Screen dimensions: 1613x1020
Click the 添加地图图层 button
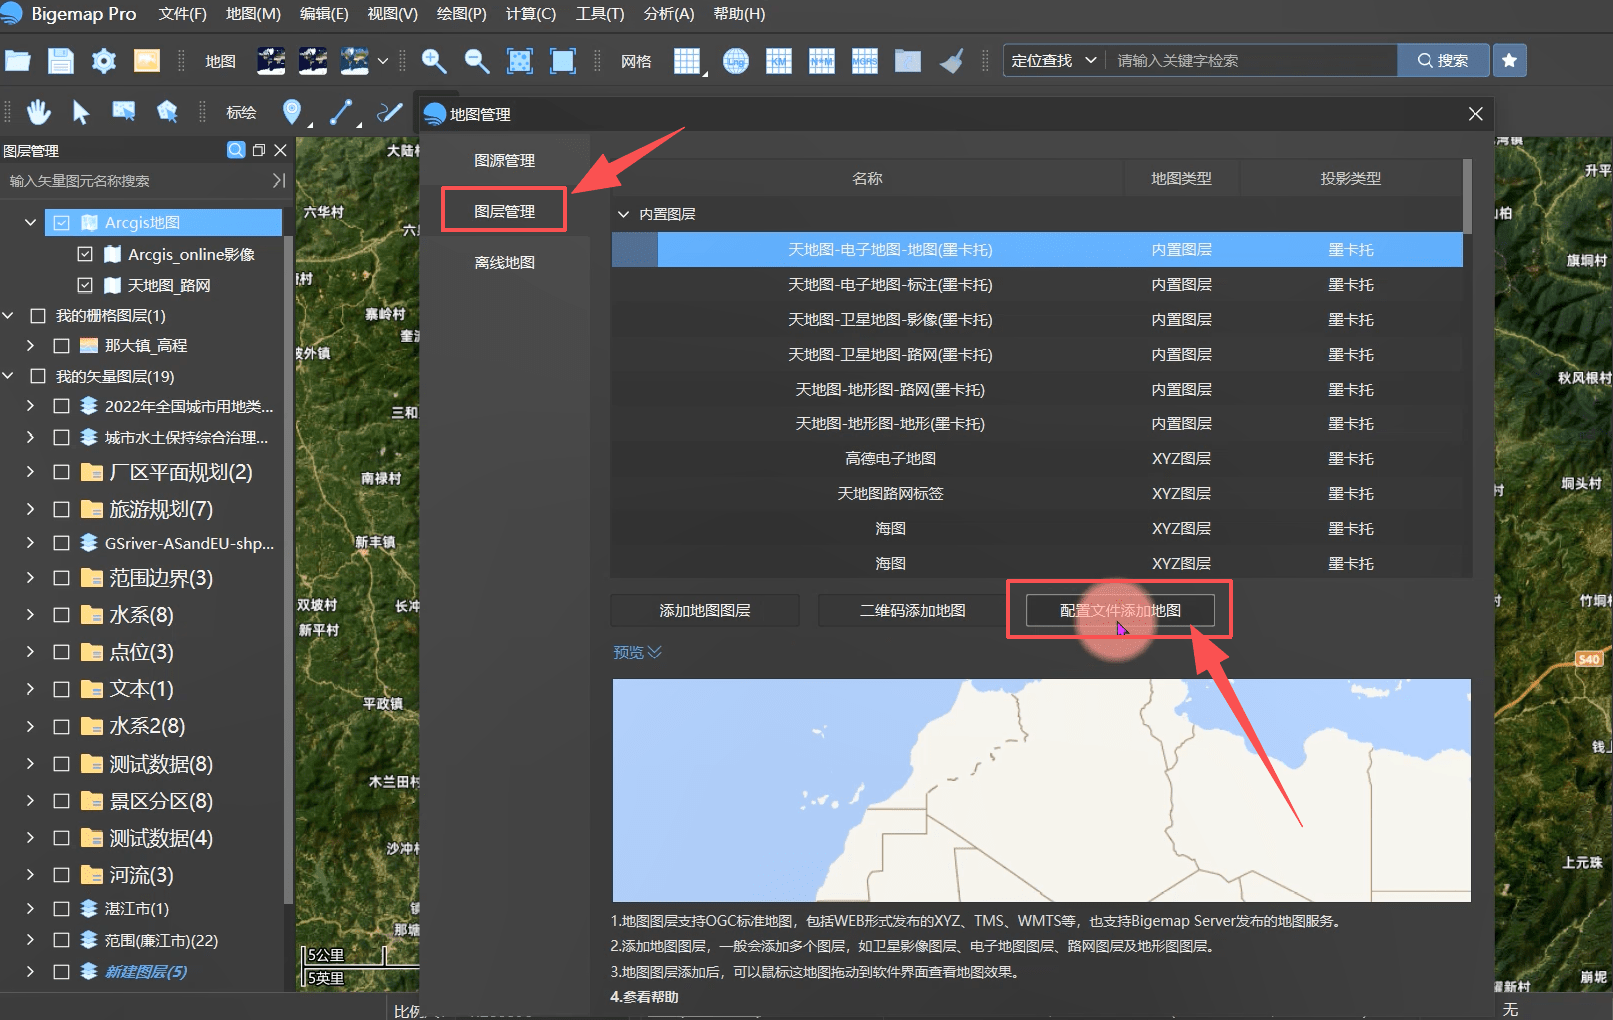coord(705,610)
